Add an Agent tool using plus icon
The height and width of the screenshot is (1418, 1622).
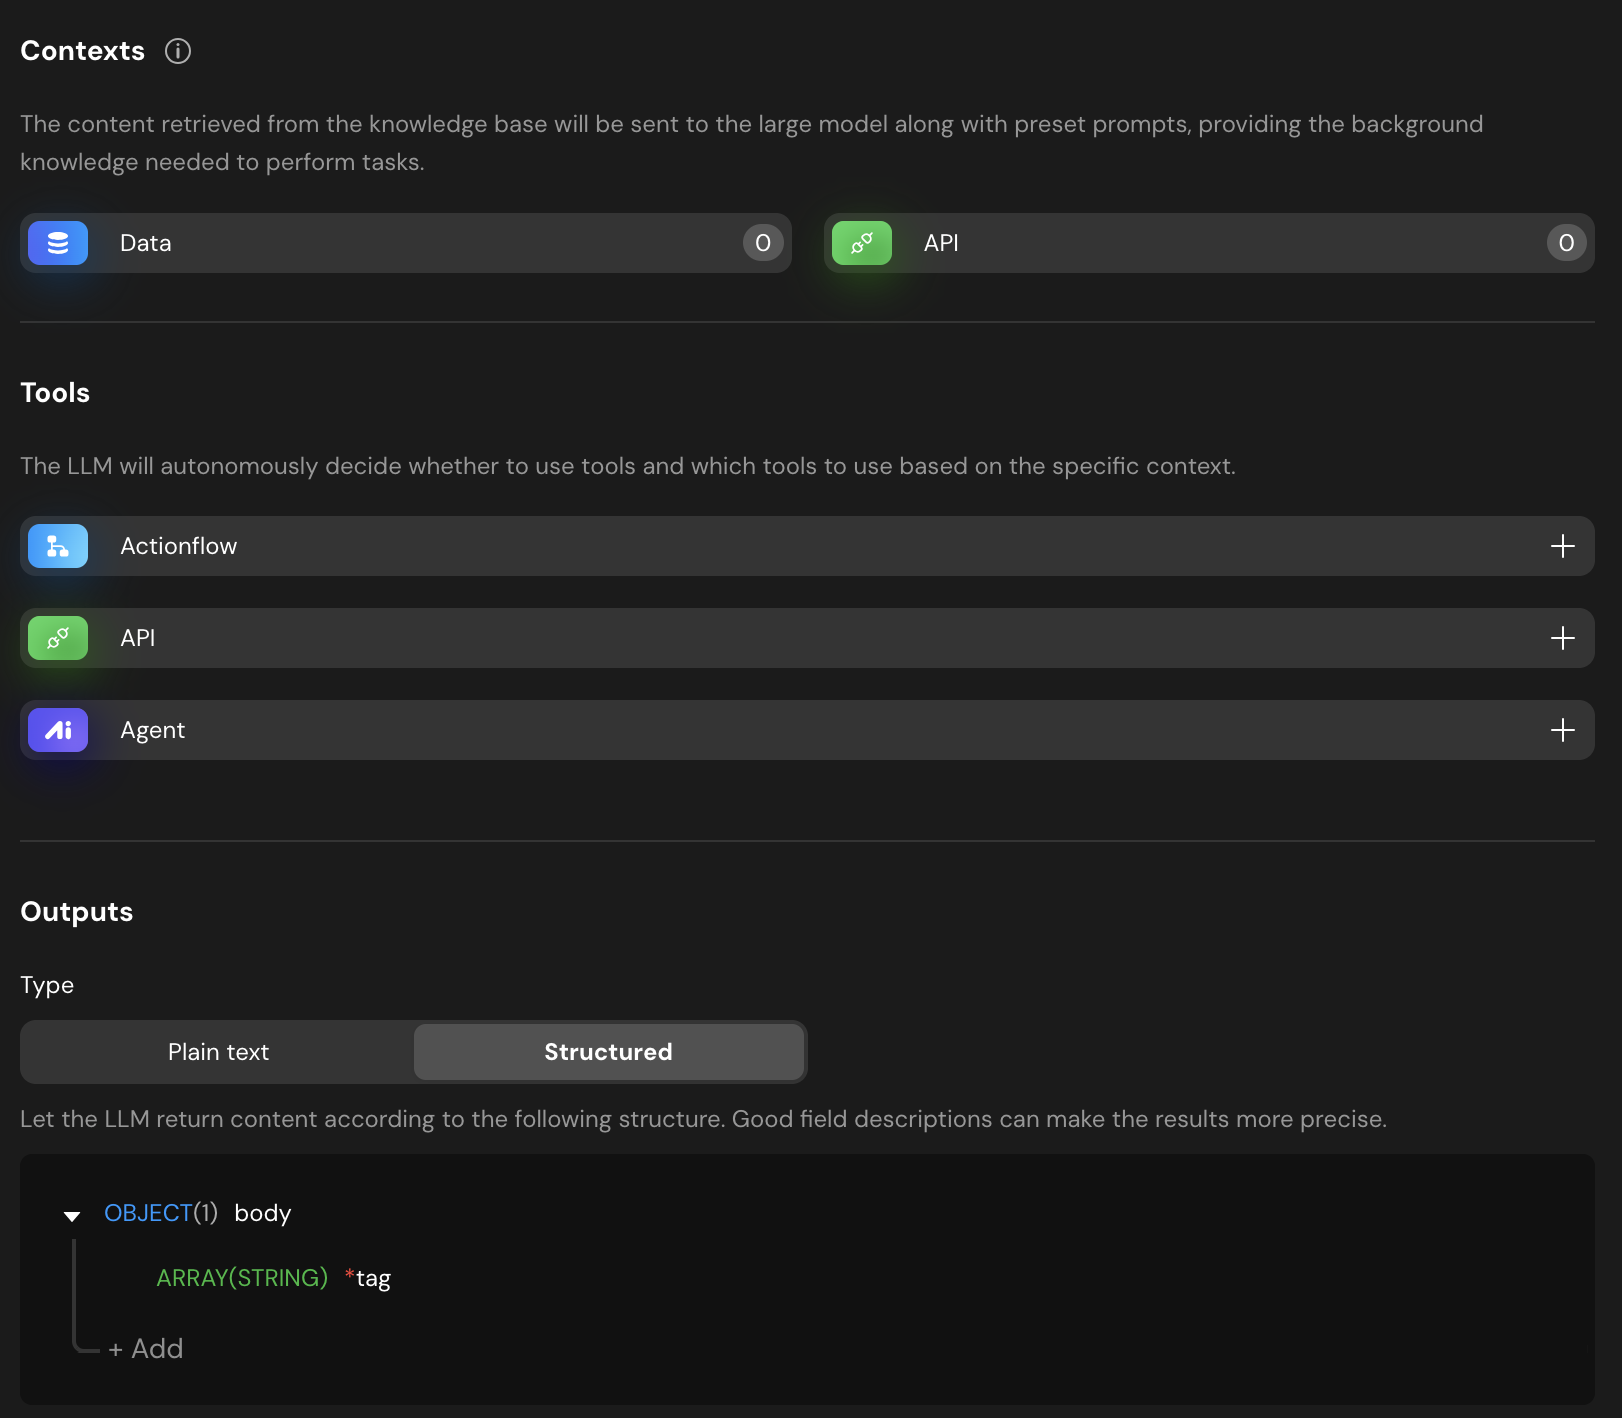click(x=1562, y=730)
